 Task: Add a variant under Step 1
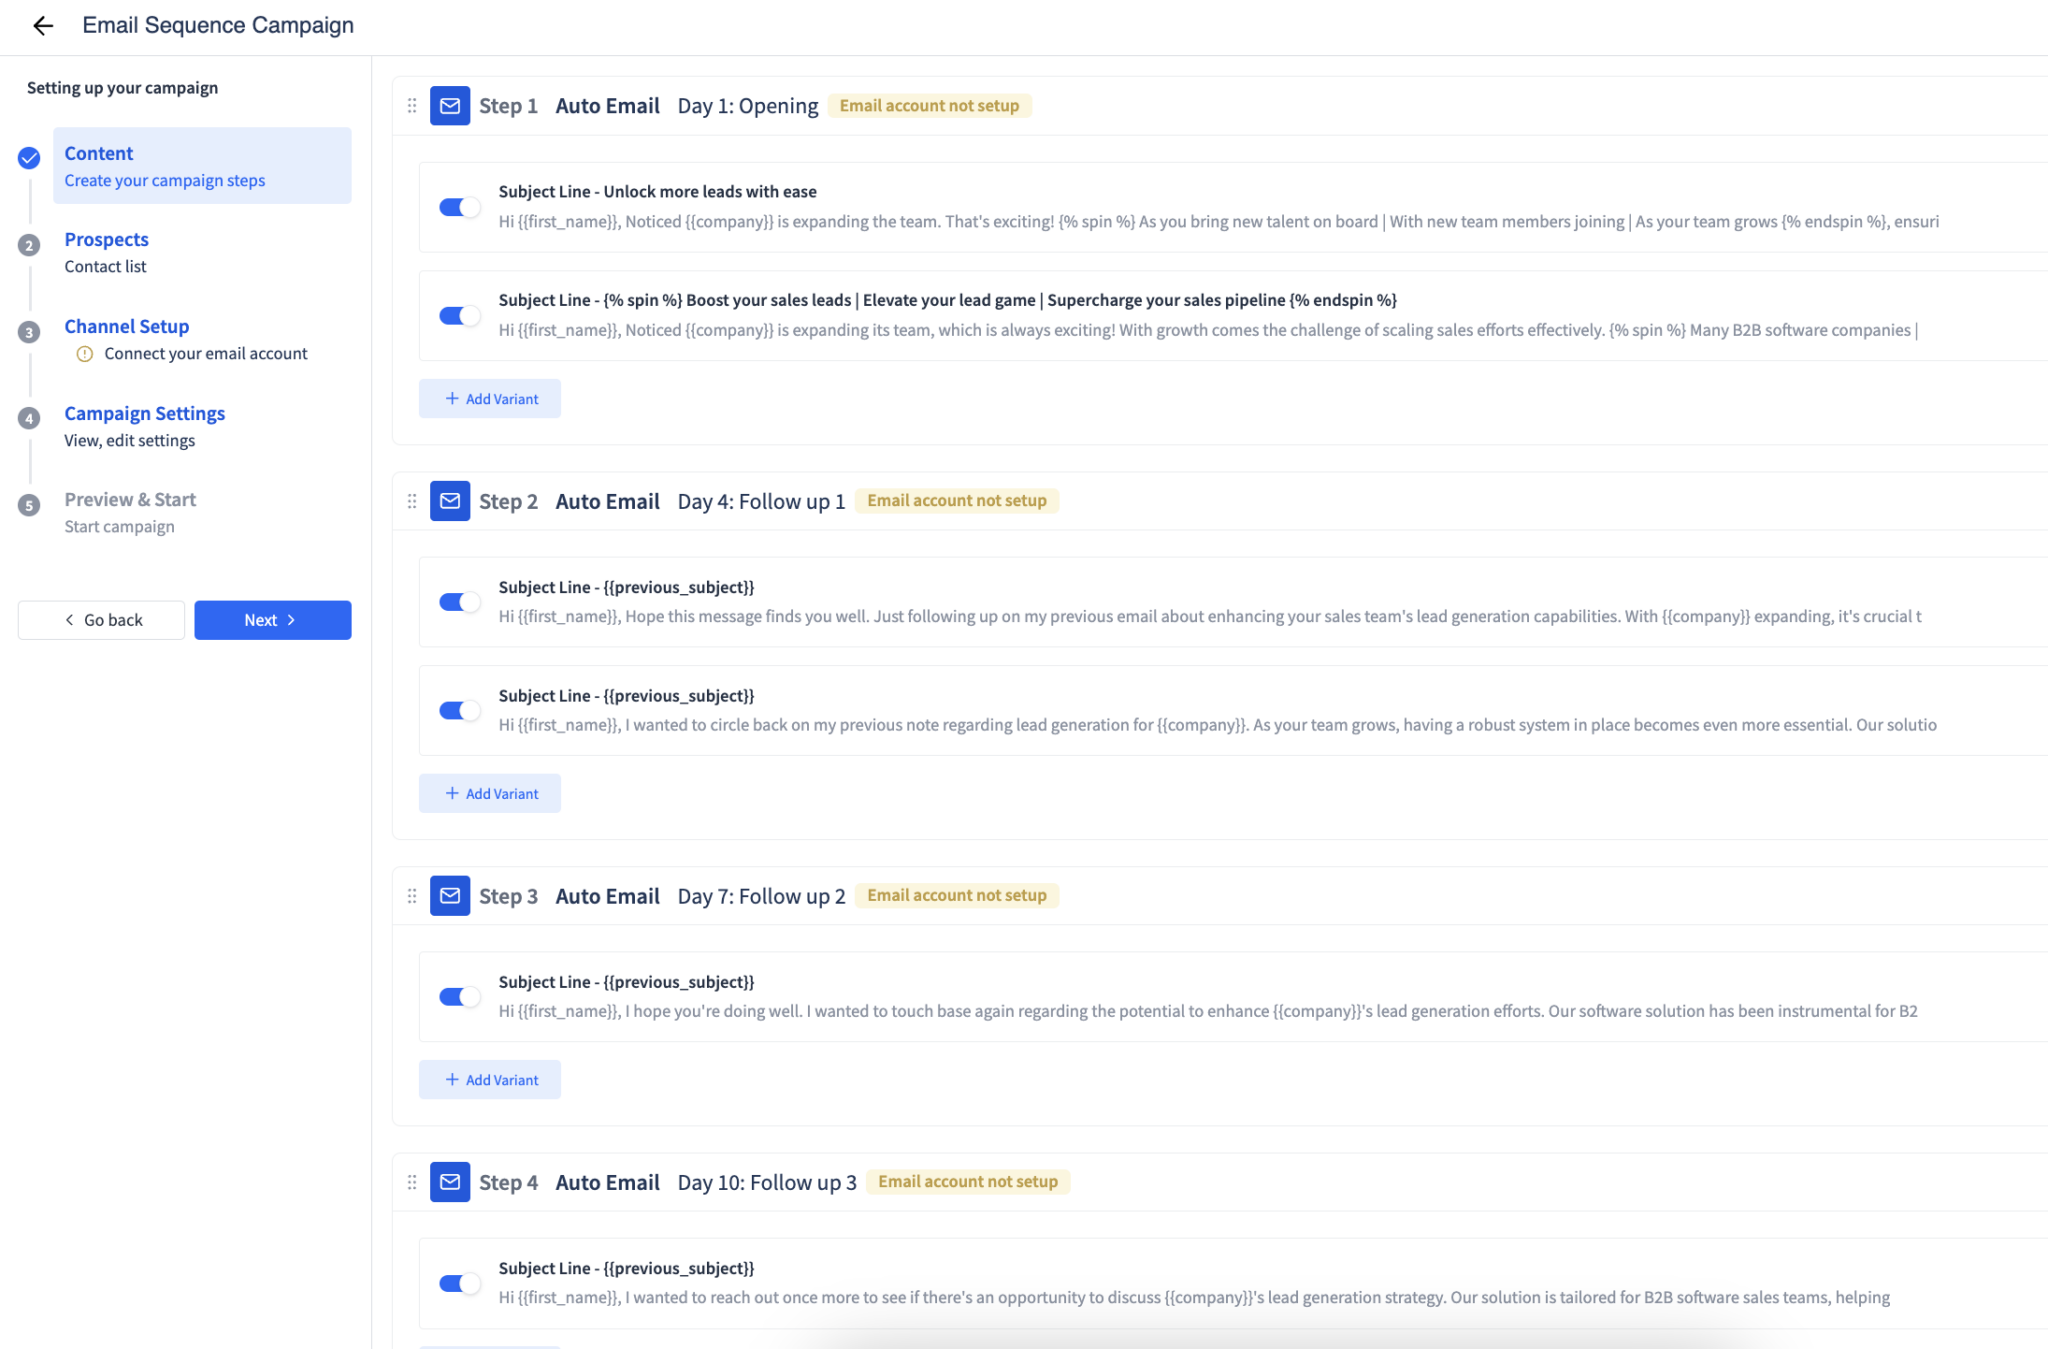pos(489,398)
